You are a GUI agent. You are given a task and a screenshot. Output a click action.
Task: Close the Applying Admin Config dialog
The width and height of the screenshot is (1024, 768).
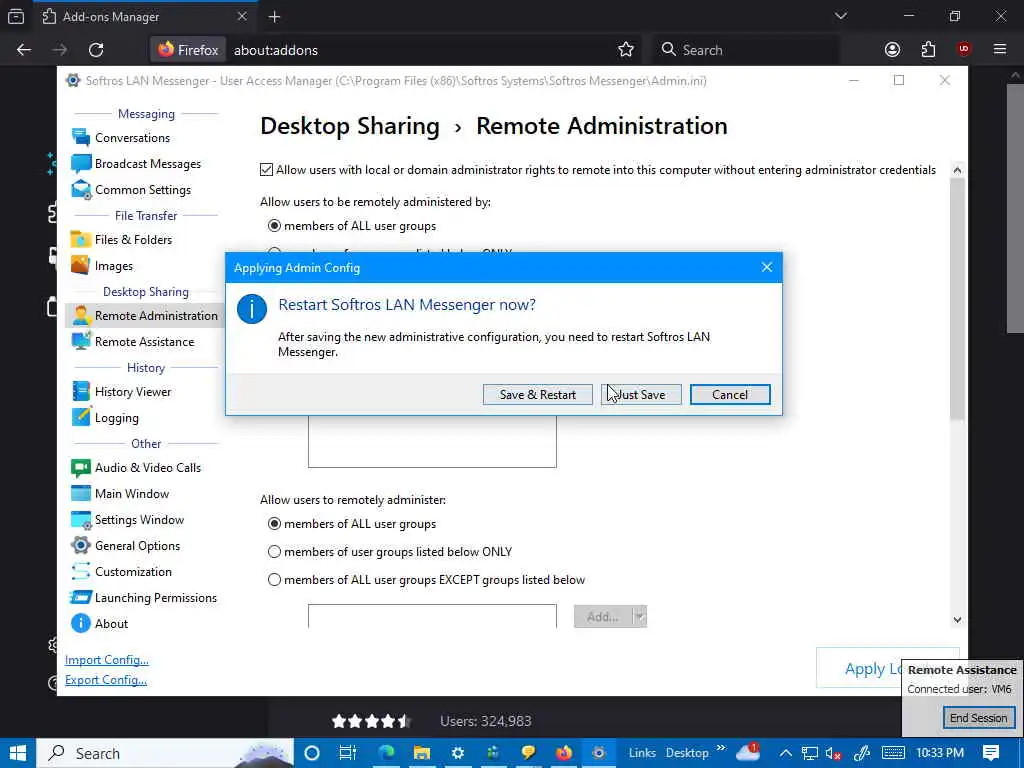point(767,267)
